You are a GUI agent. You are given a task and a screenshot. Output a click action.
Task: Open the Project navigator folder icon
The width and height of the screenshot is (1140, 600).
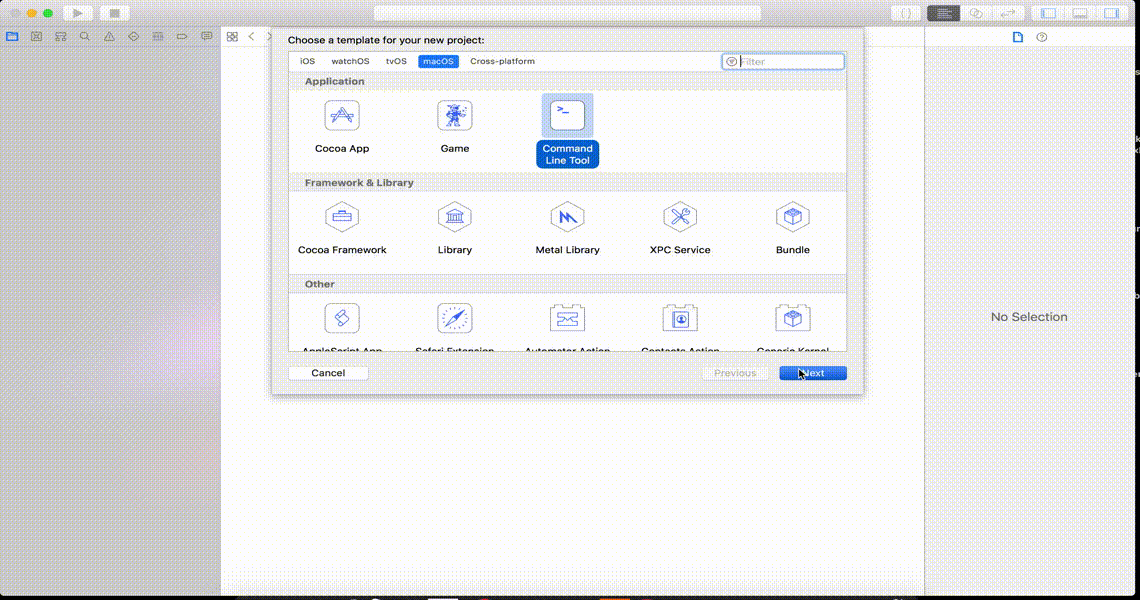(12, 36)
